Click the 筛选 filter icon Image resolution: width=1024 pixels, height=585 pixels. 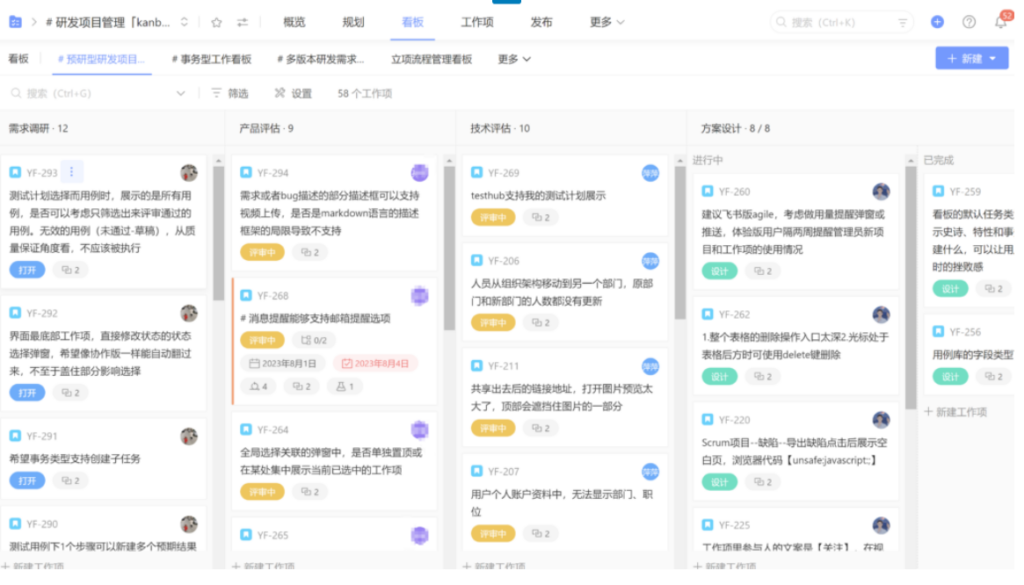216,93
